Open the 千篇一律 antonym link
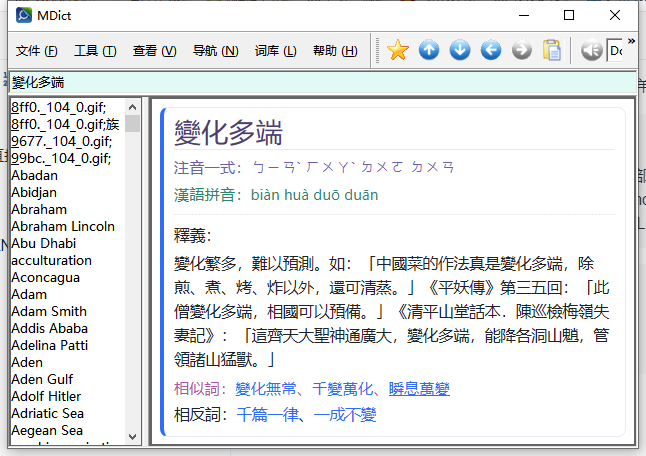The height and width of the screenshot is (456, 646). click(x=269, y=413)
